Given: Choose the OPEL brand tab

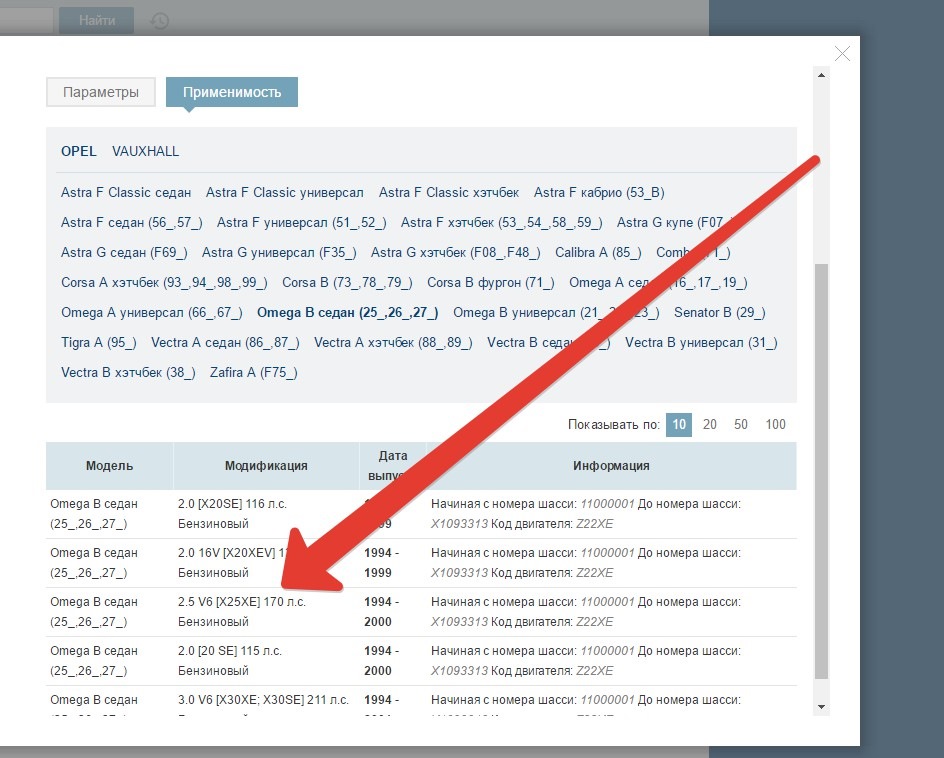Looking at the screenshot, I should pyautogui.click(x=78, y=151).
